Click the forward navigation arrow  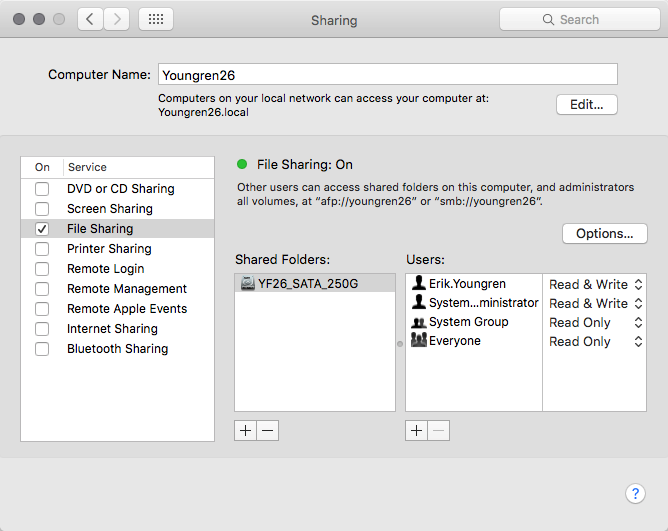click(x=117, y=19)
